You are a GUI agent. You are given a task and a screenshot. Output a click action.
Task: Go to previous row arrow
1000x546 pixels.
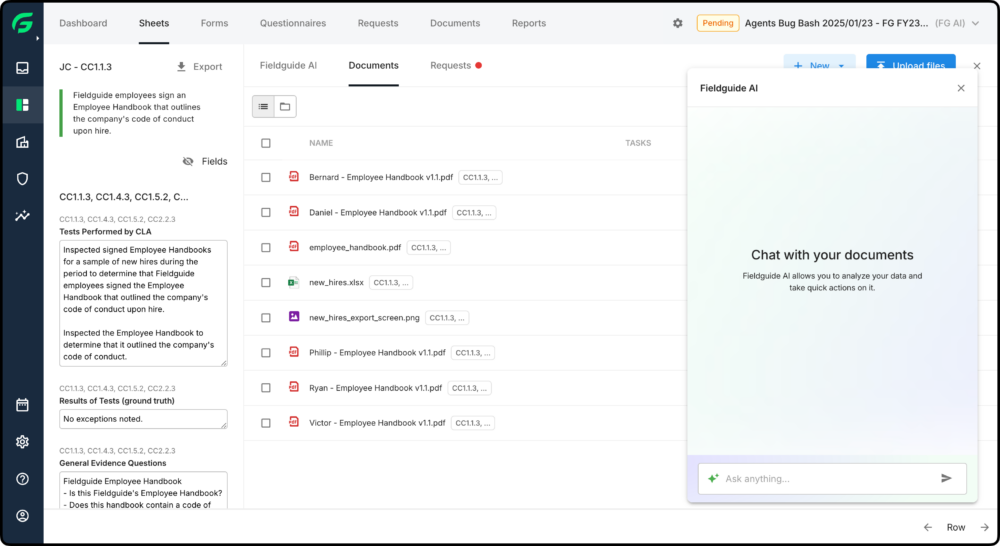point(927,528)
